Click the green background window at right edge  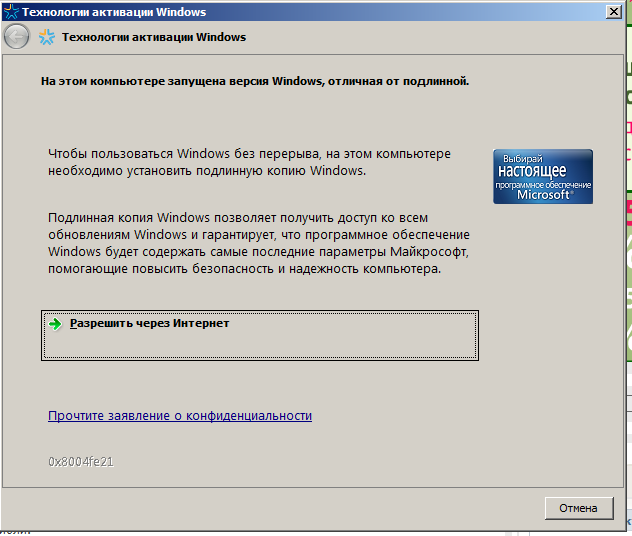[628, 300]
